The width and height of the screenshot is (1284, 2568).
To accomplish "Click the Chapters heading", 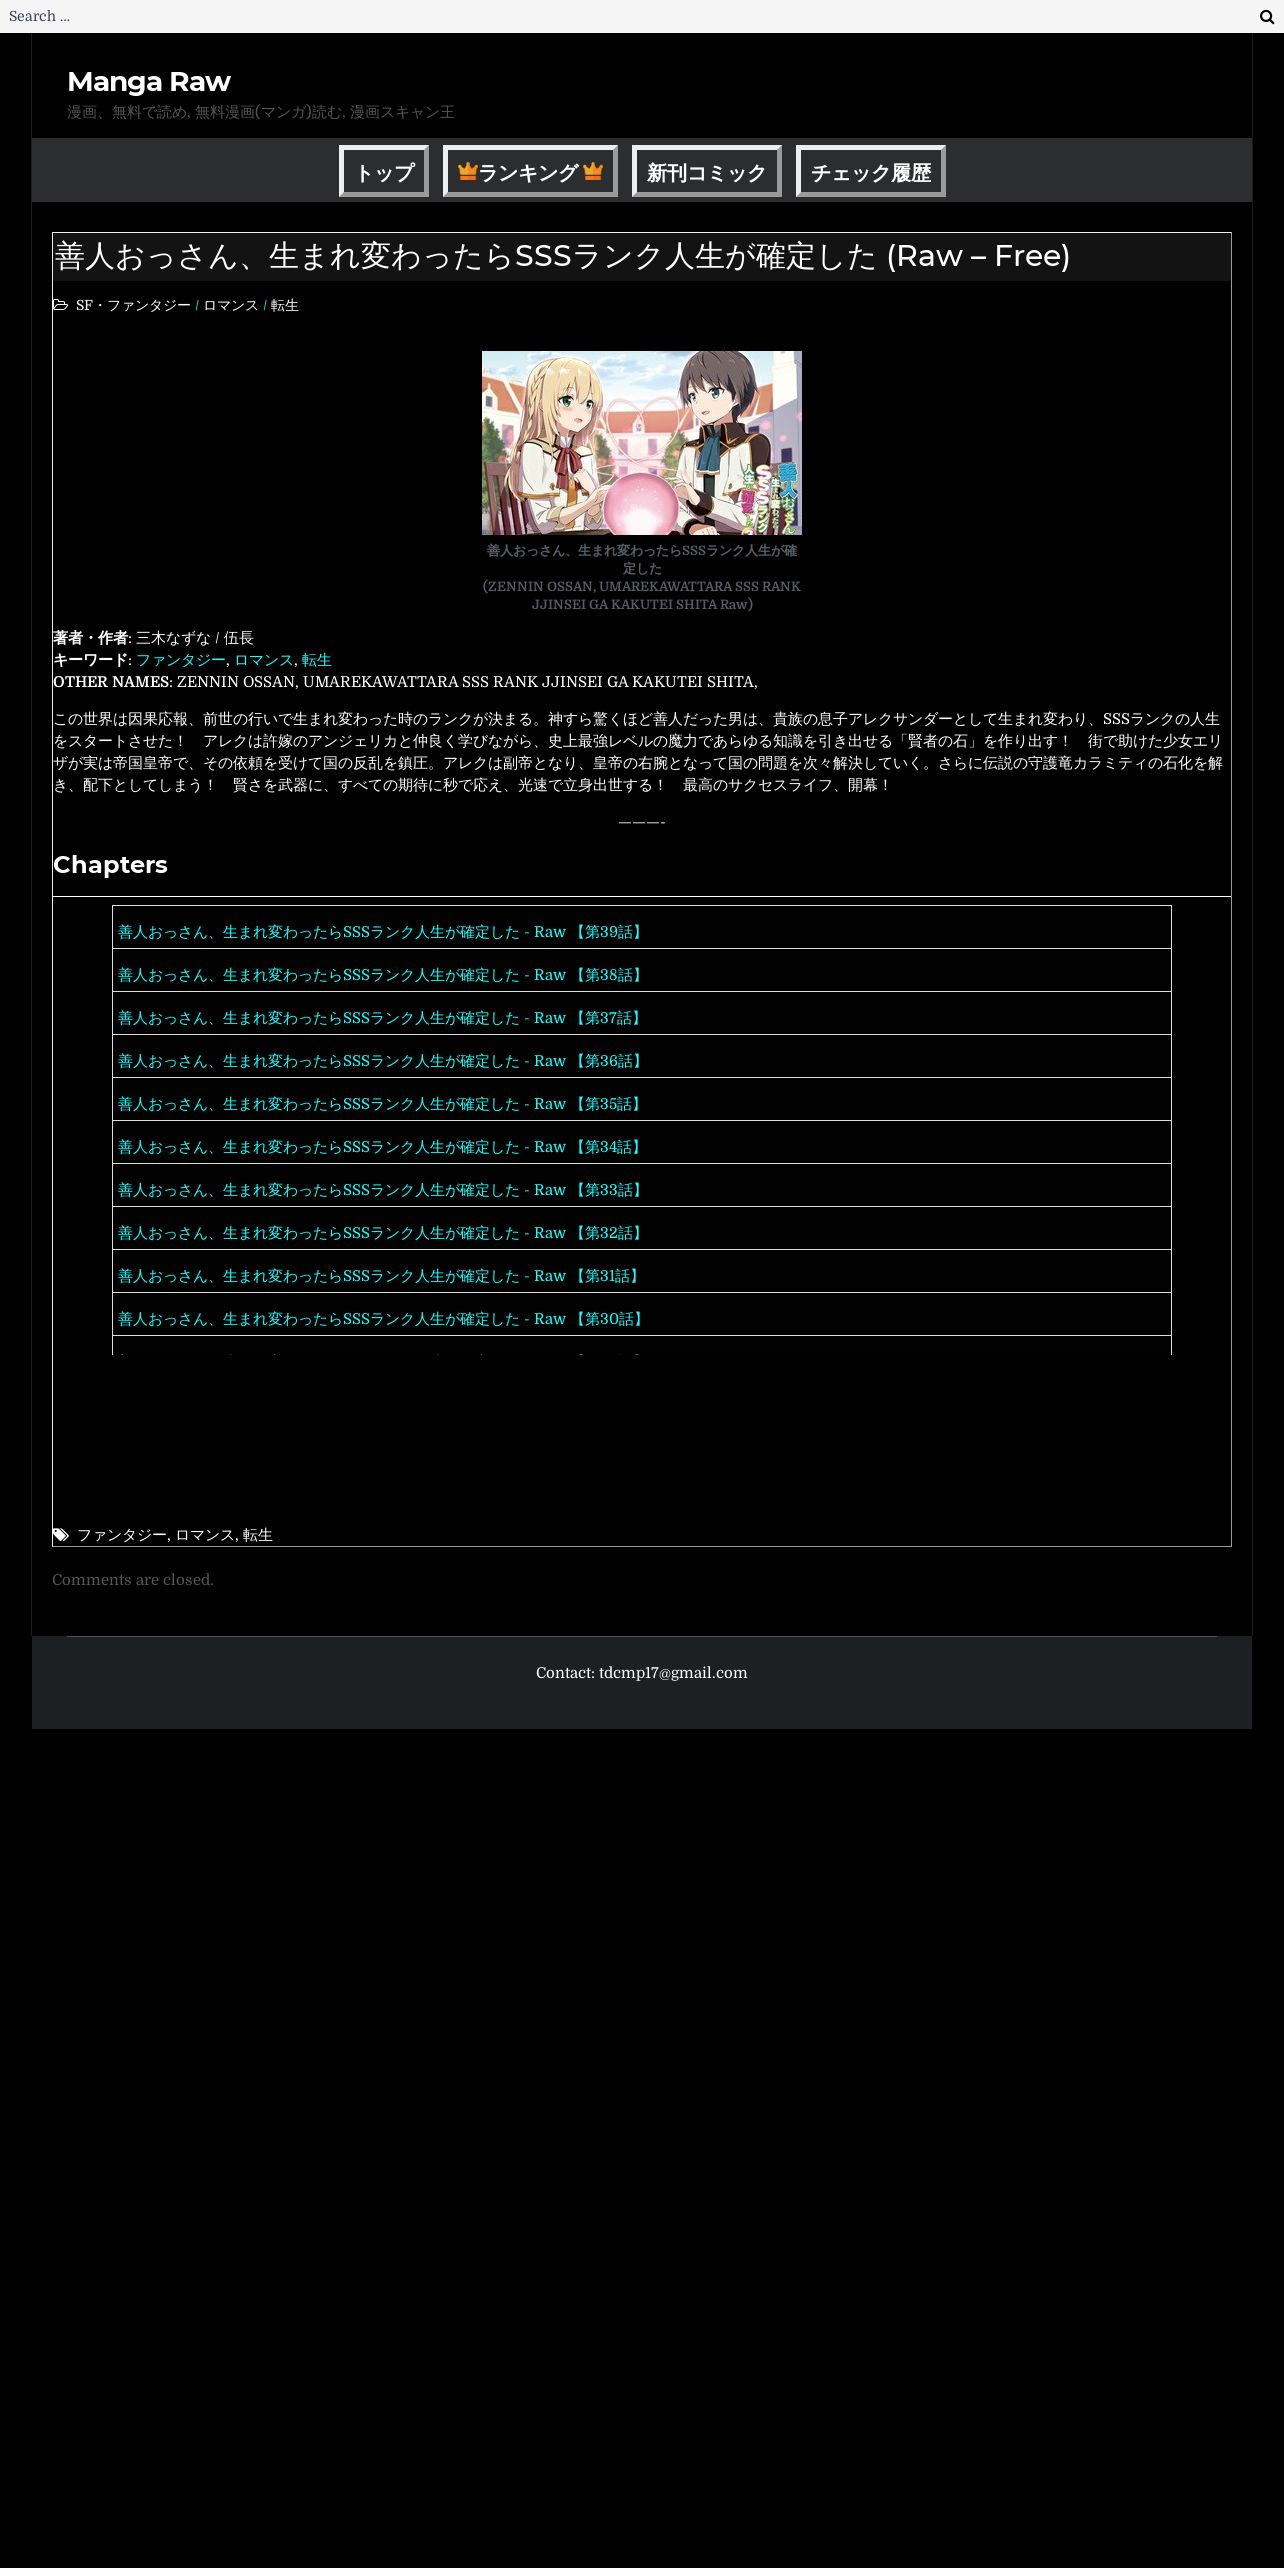I will [x=110, y=865].
